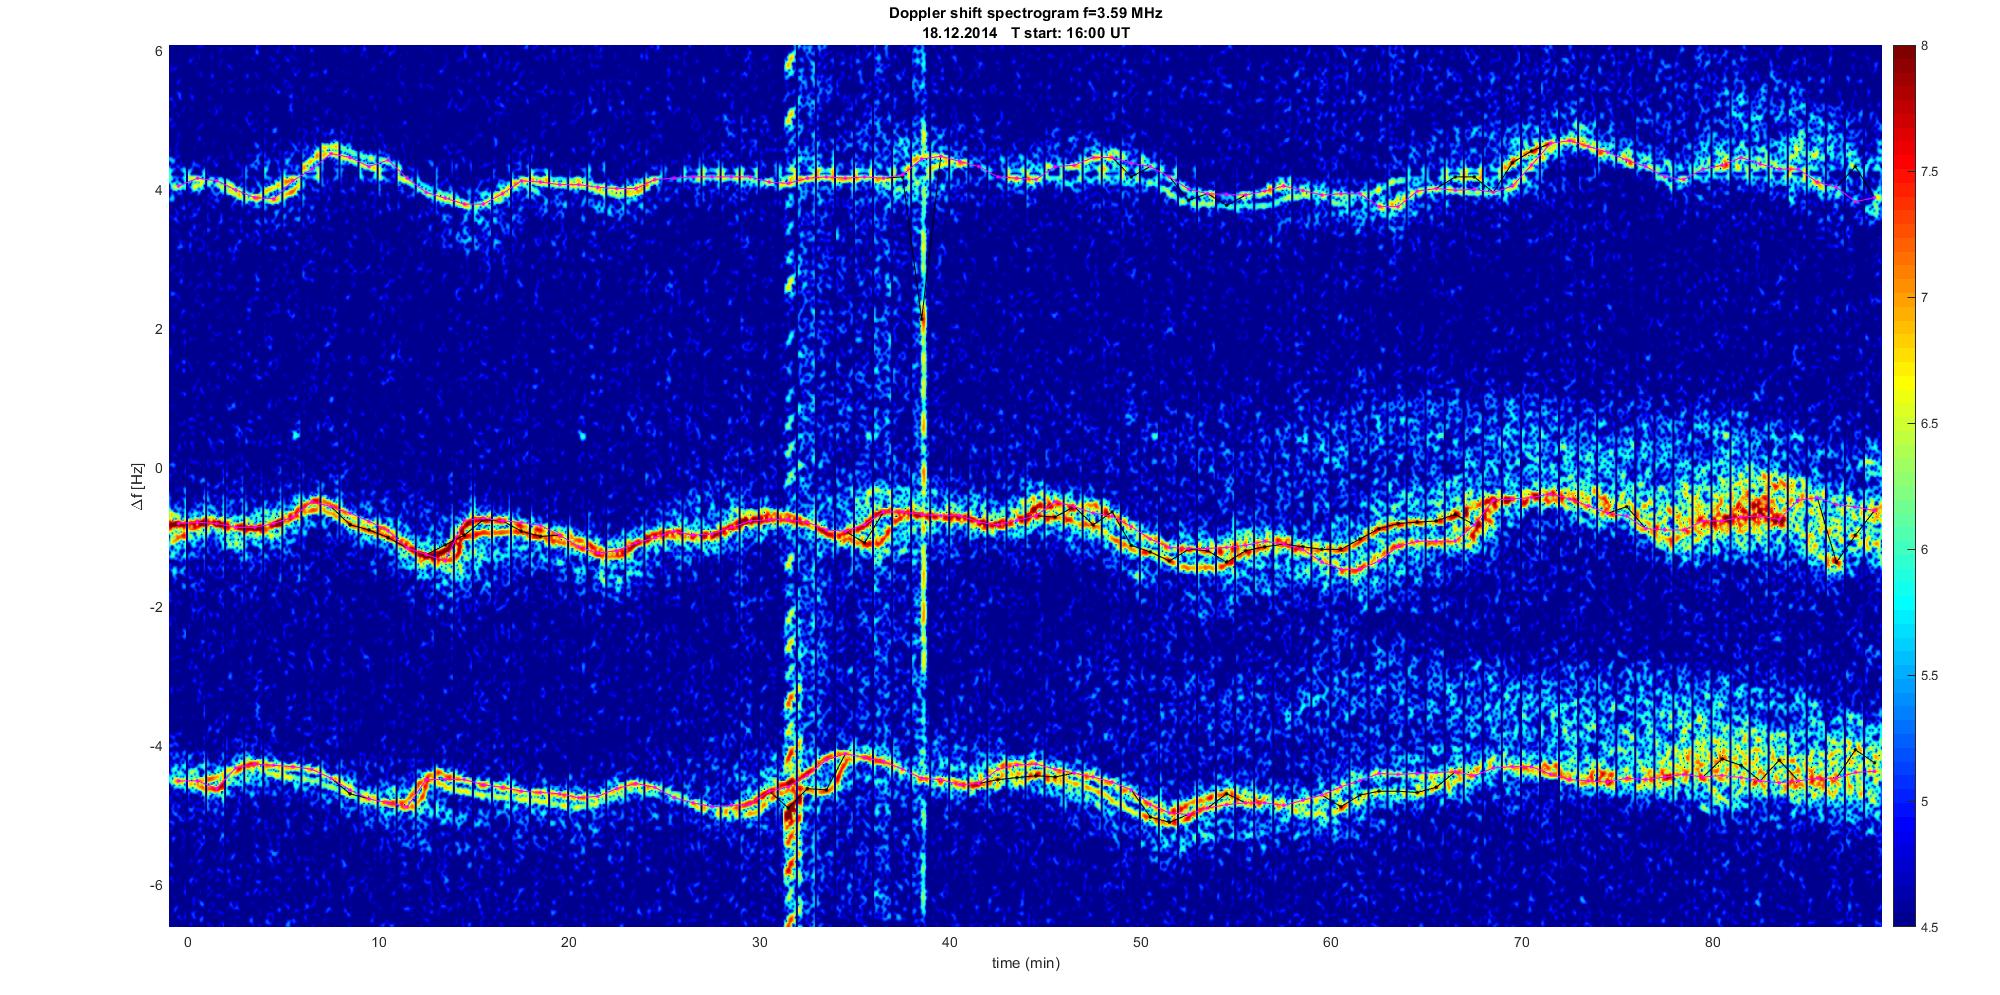Click y-axis tick label "2"

158,328
